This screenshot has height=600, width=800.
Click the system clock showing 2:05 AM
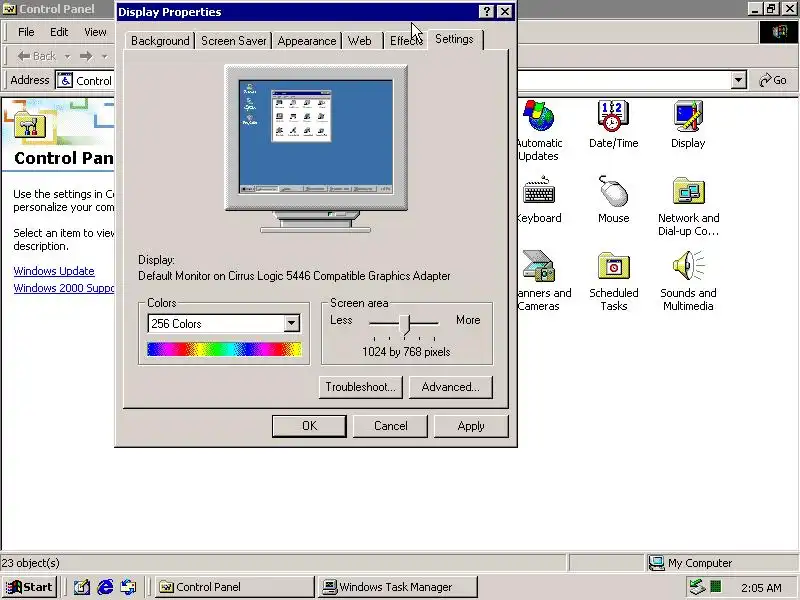tap(761, 588)
